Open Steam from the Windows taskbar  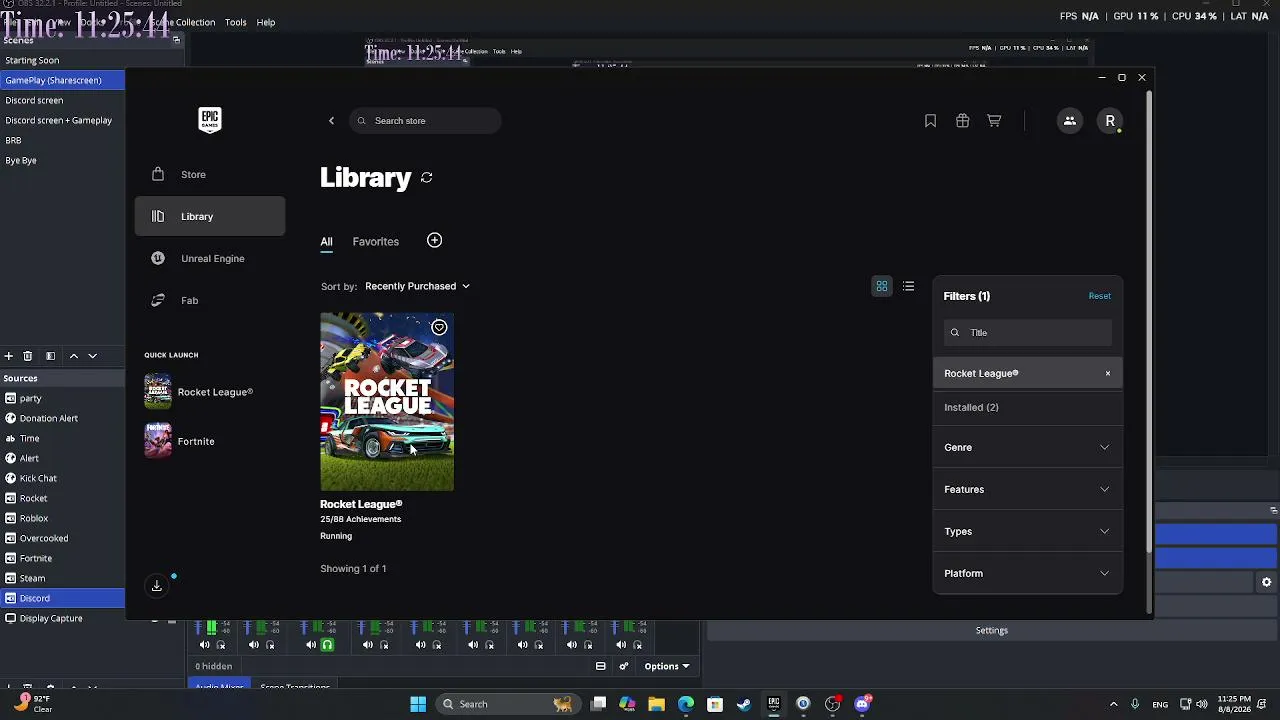click(x=744, y=704)
